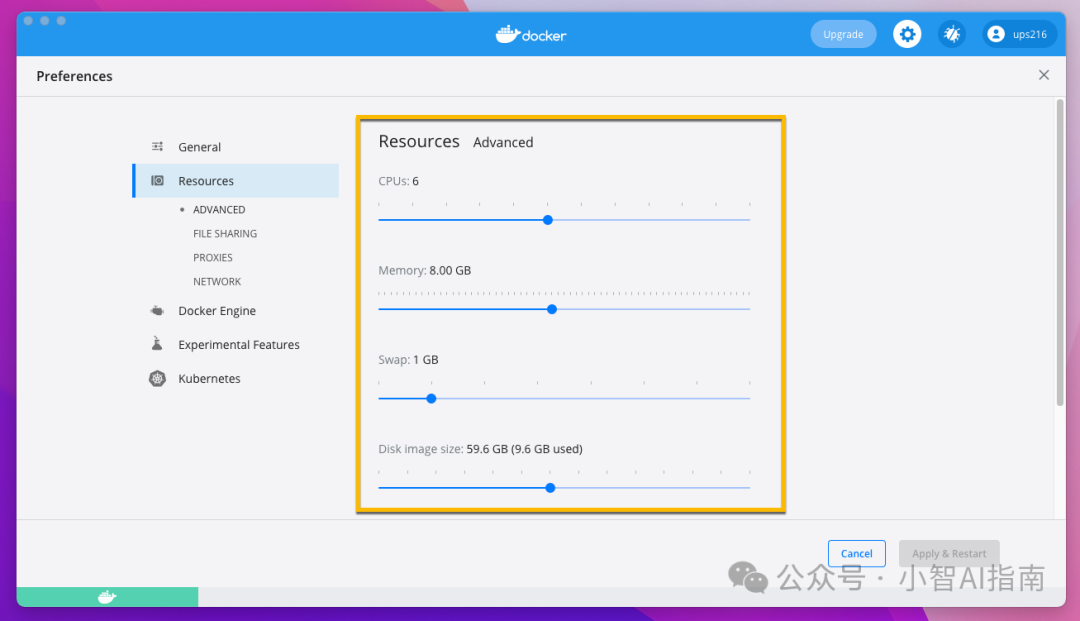This screenshot has width=1080, height=621.
Task: Click the General sliders icon
Action: tap(158, 147)
